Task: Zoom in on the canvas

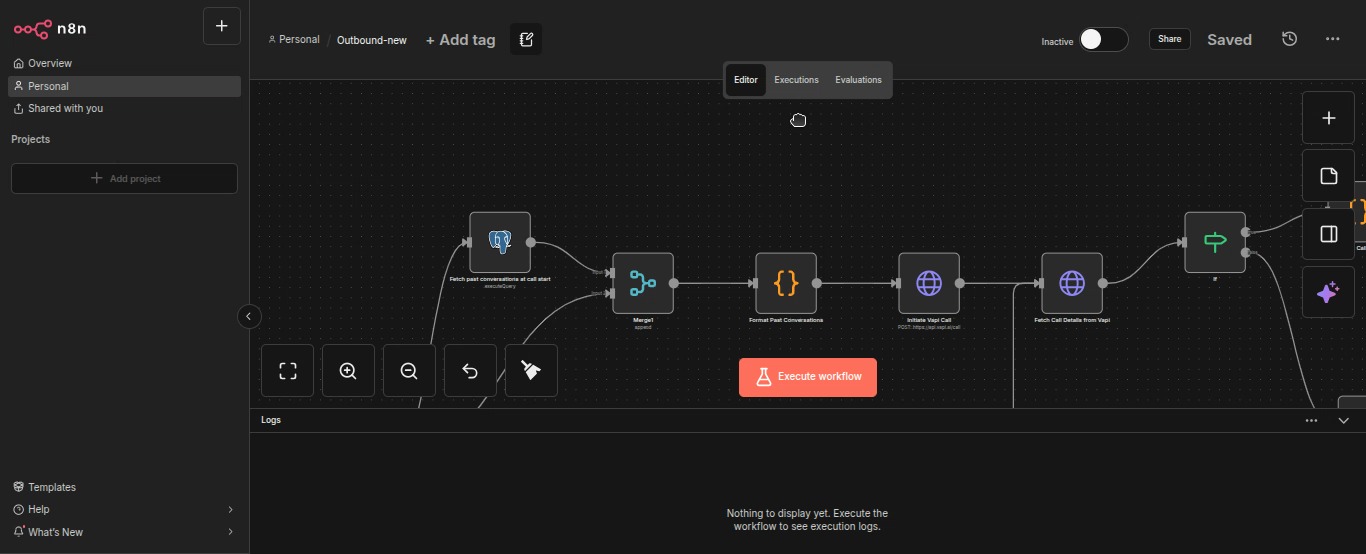Action: click(348, 371)
